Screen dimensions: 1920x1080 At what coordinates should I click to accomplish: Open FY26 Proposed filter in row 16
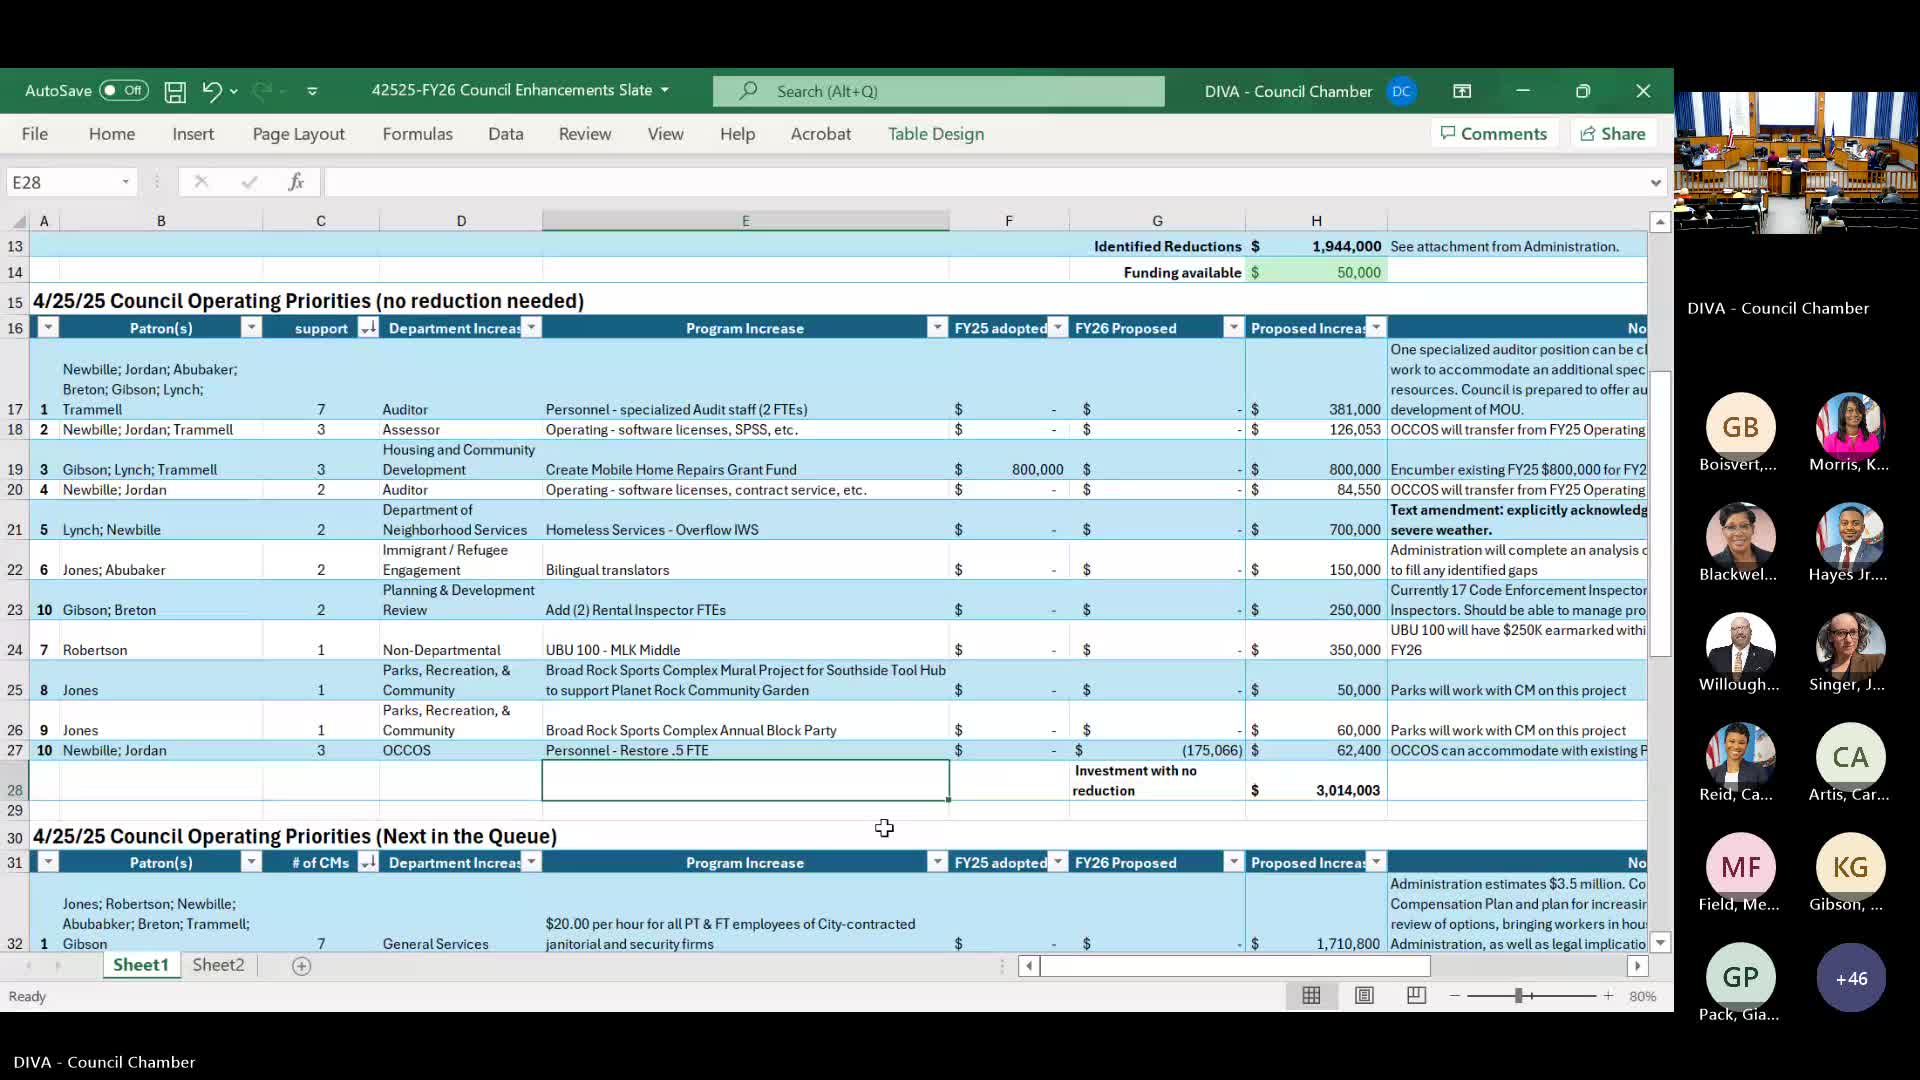[1233, 328]
